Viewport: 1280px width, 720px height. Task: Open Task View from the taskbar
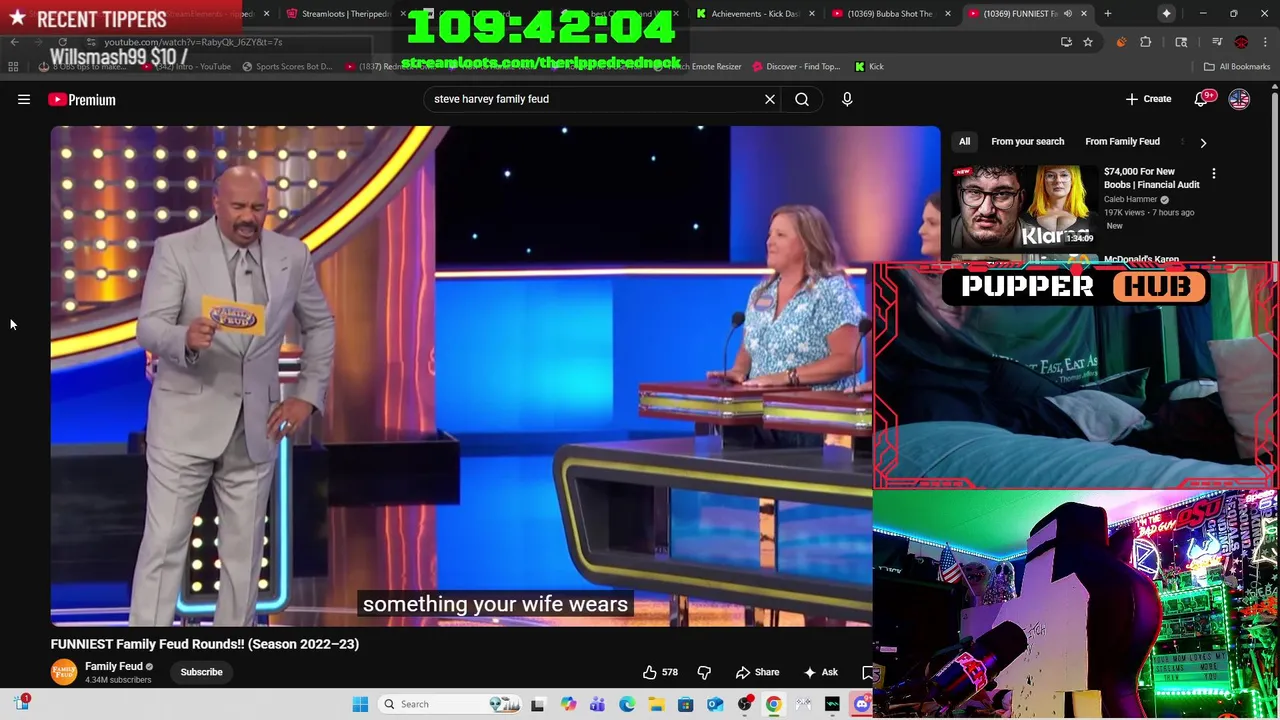tap(537, 704)
